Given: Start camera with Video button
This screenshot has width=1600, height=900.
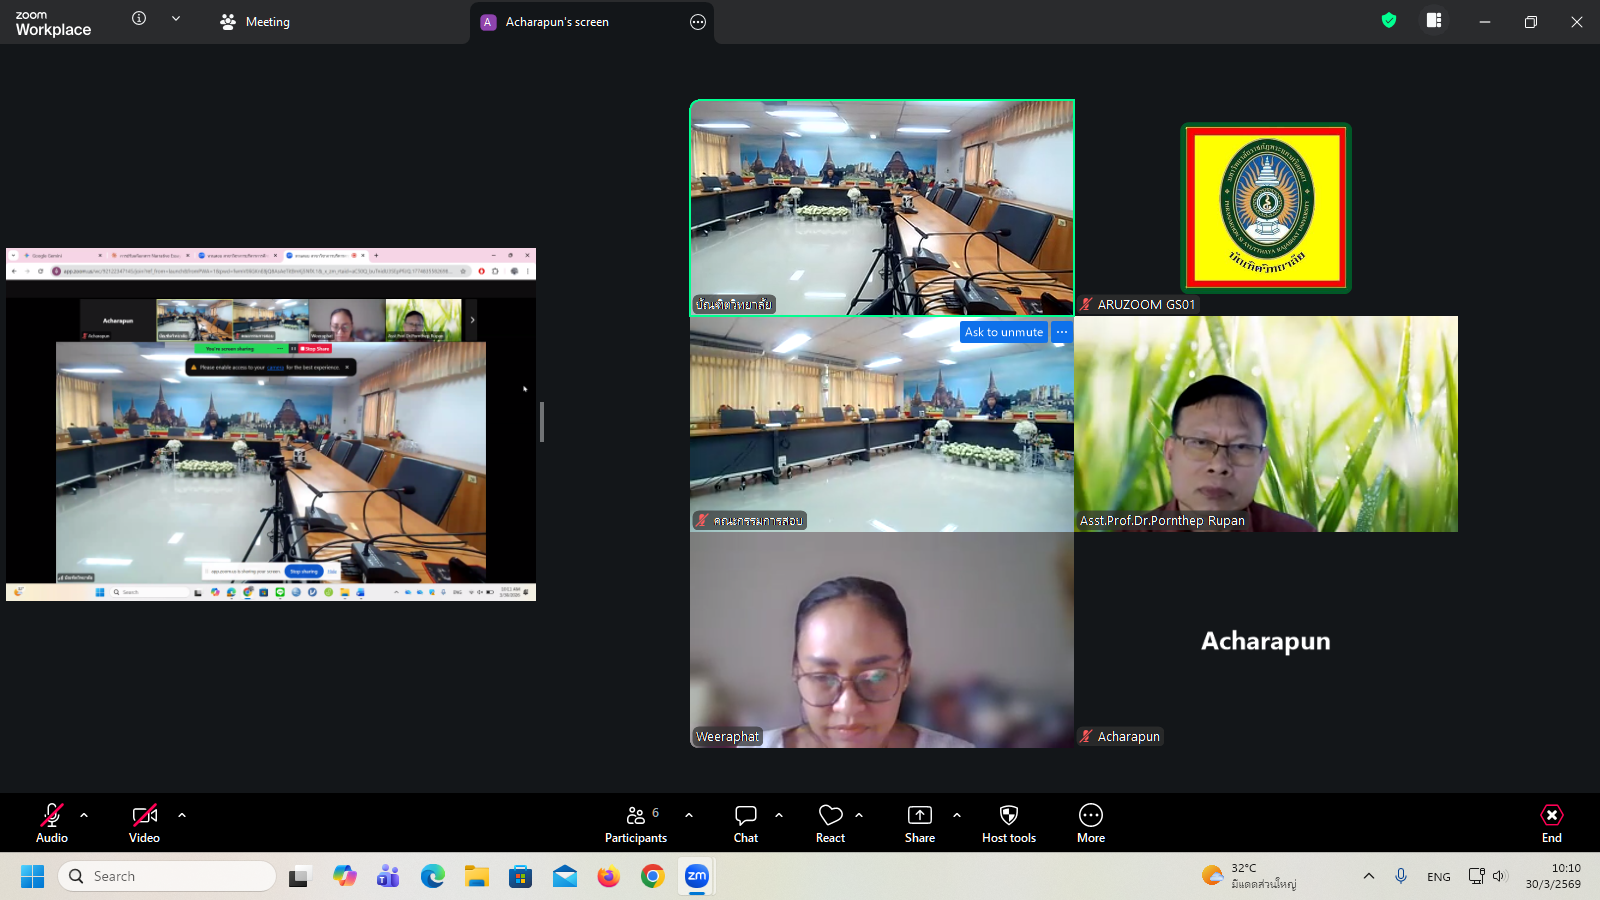Looking at the screenshot, I should click(144, 823).
